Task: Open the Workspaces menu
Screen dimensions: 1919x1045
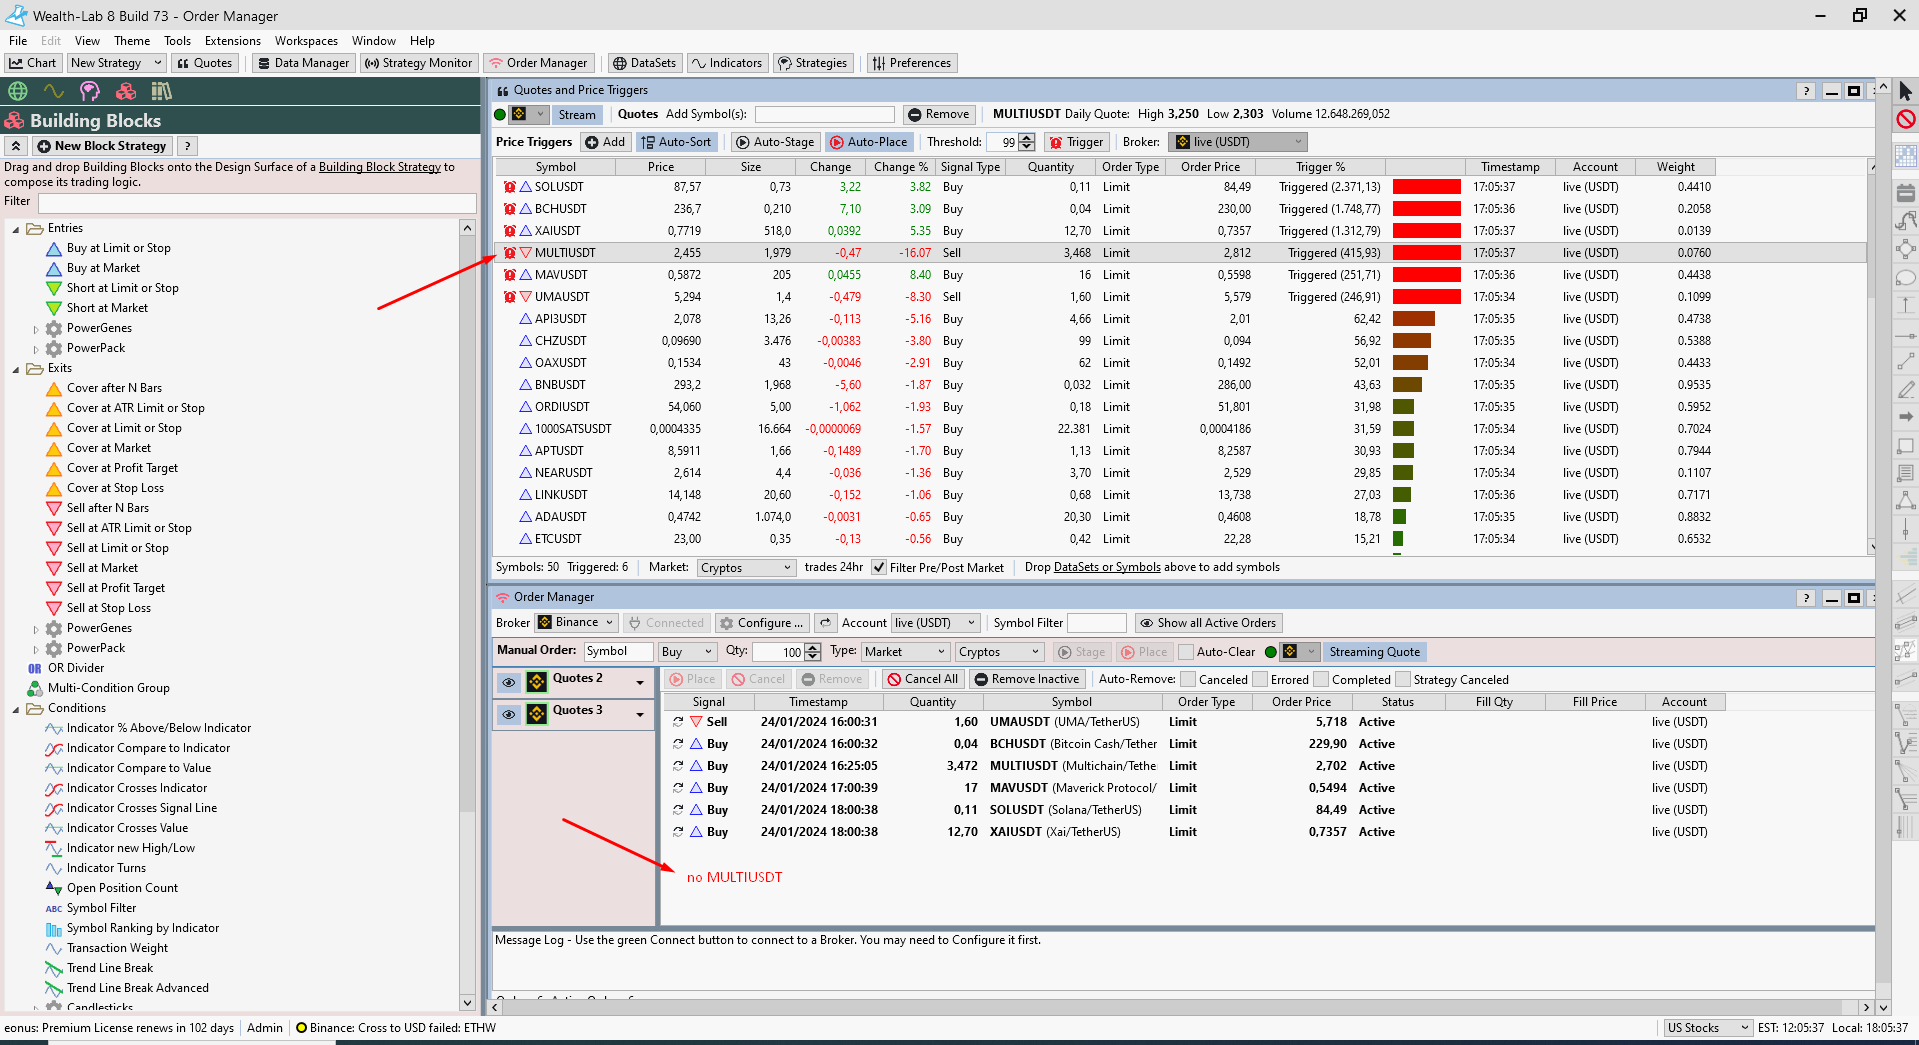Action: [x=306, y=41]
